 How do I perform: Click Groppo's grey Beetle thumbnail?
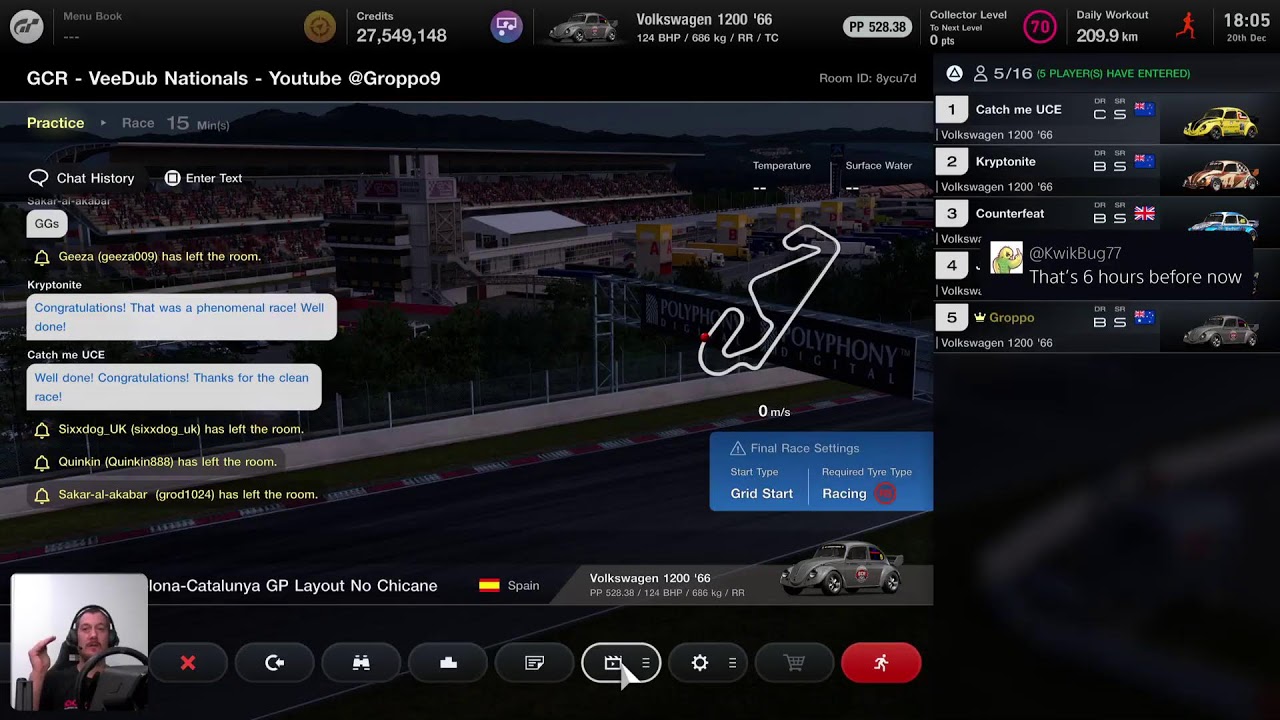[x=1220, y=330]
